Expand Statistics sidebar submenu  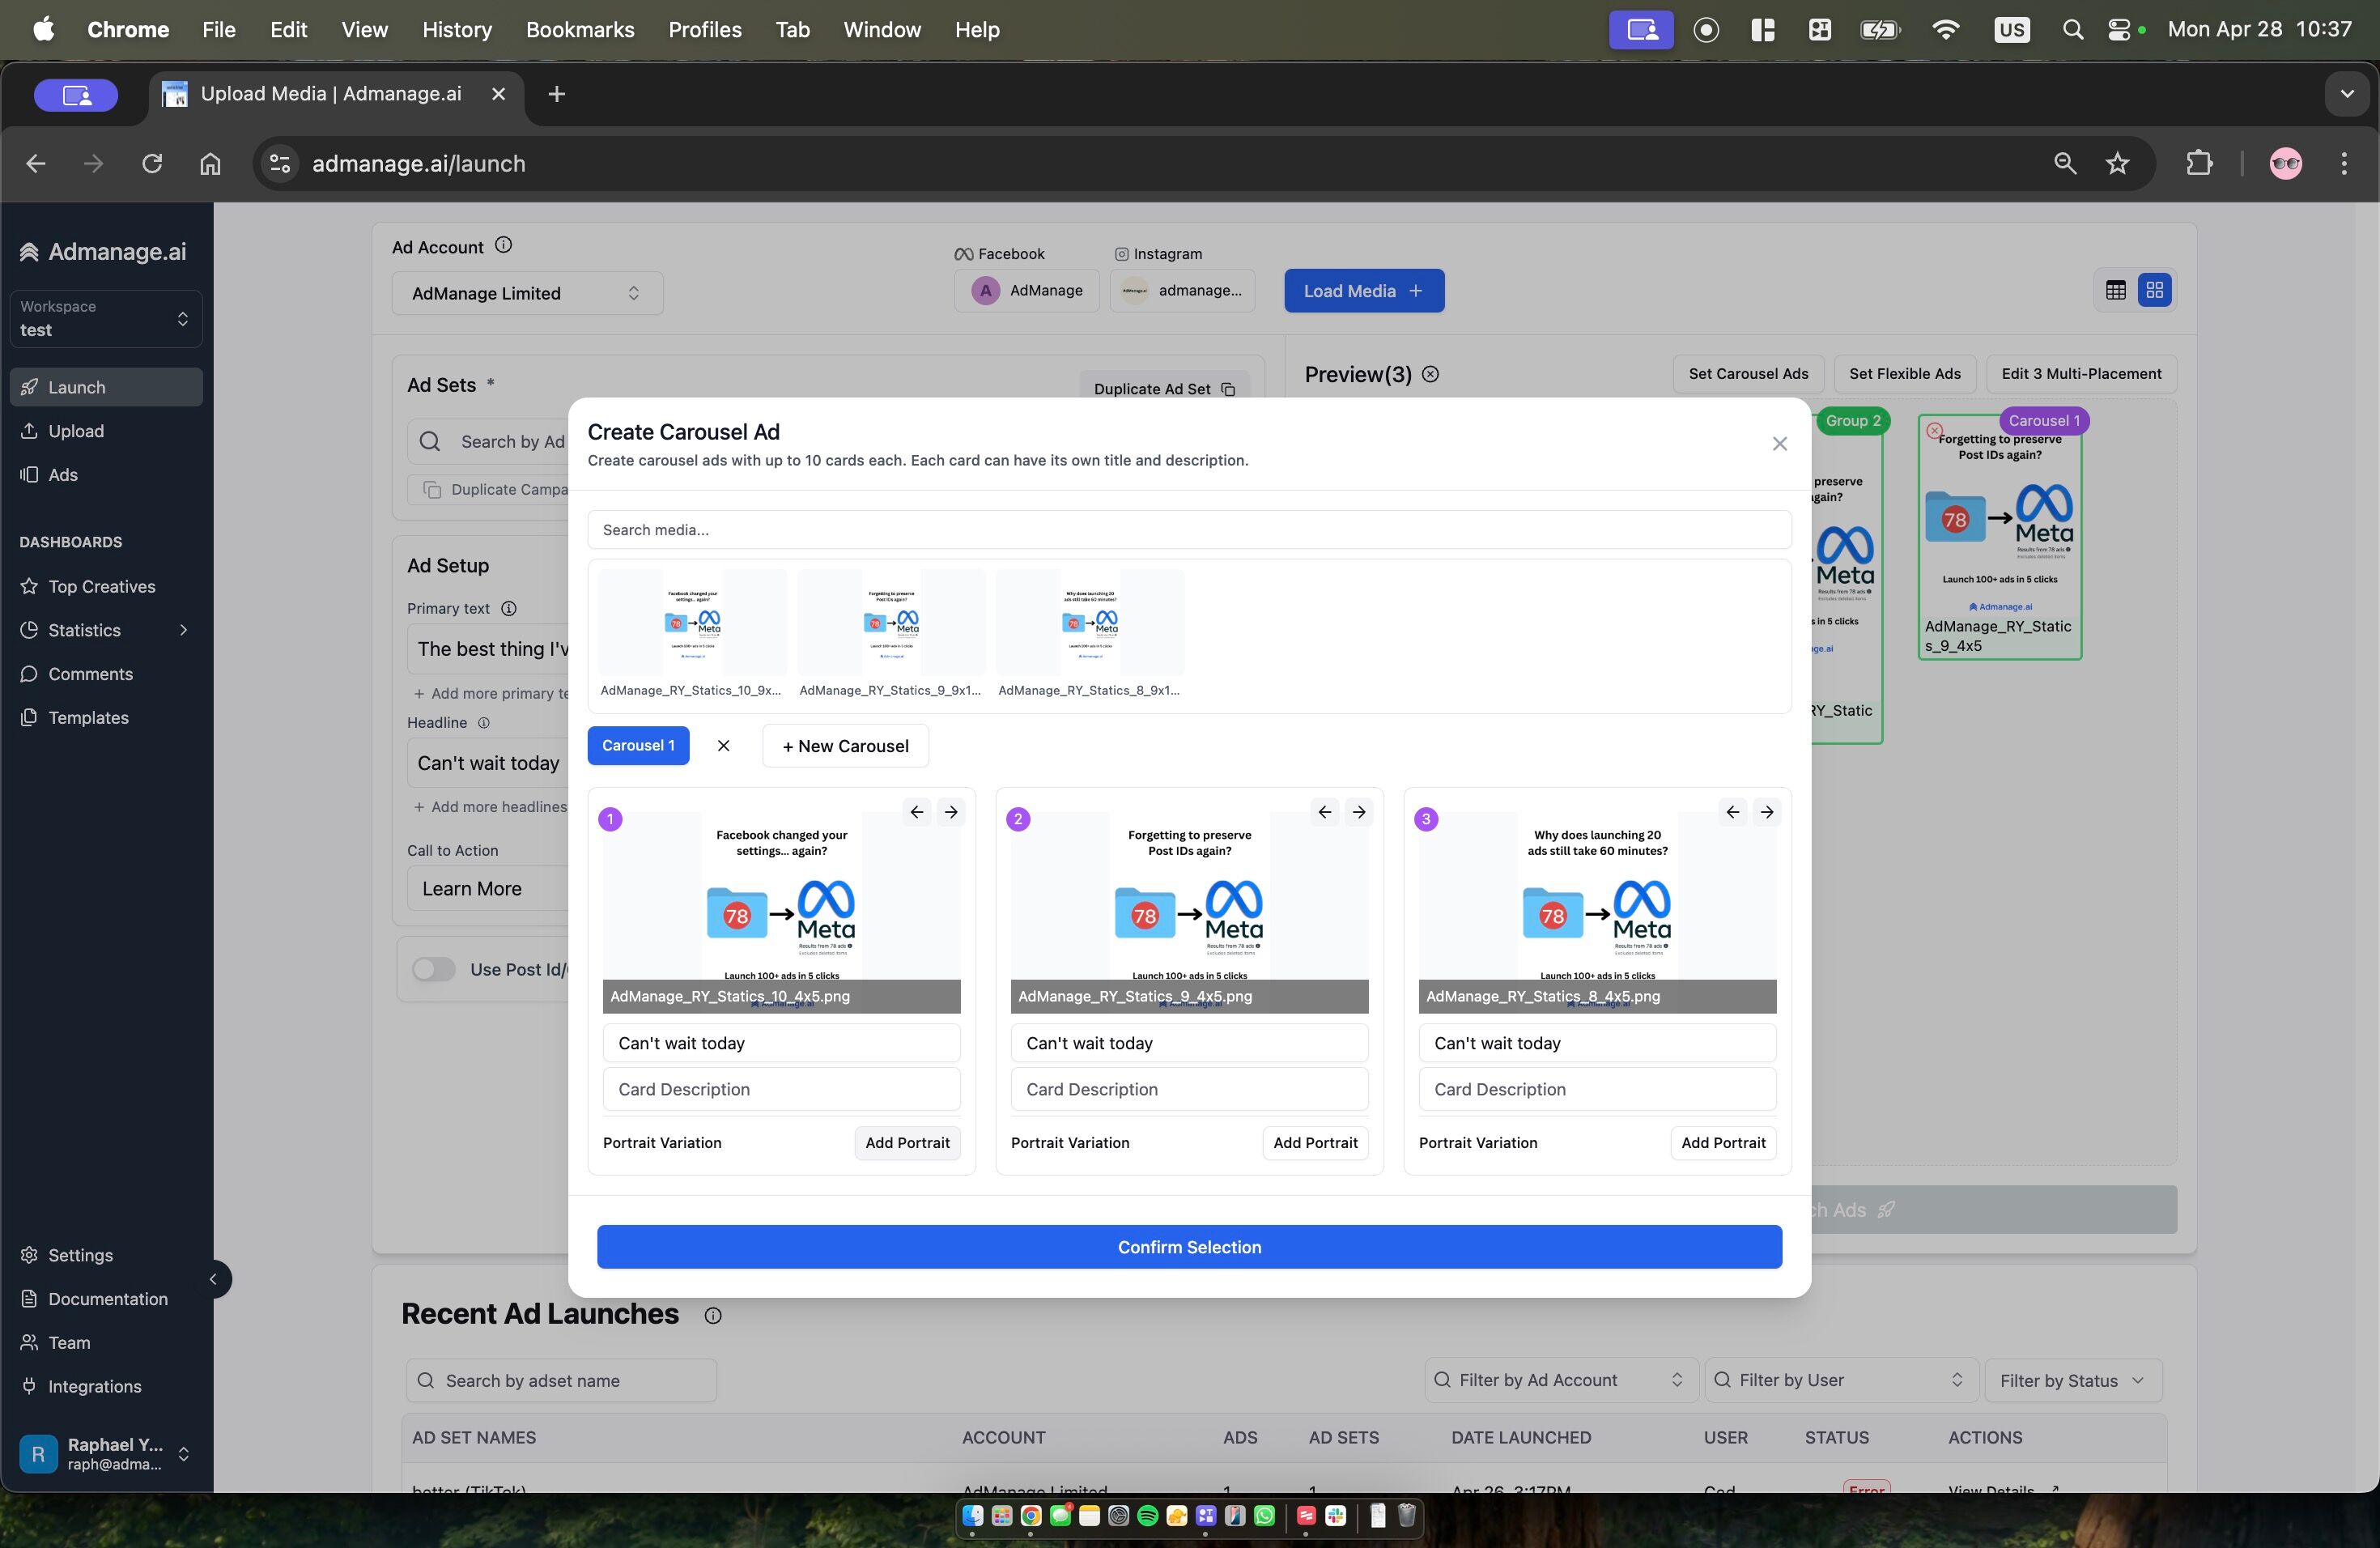(x=183, y=630)
